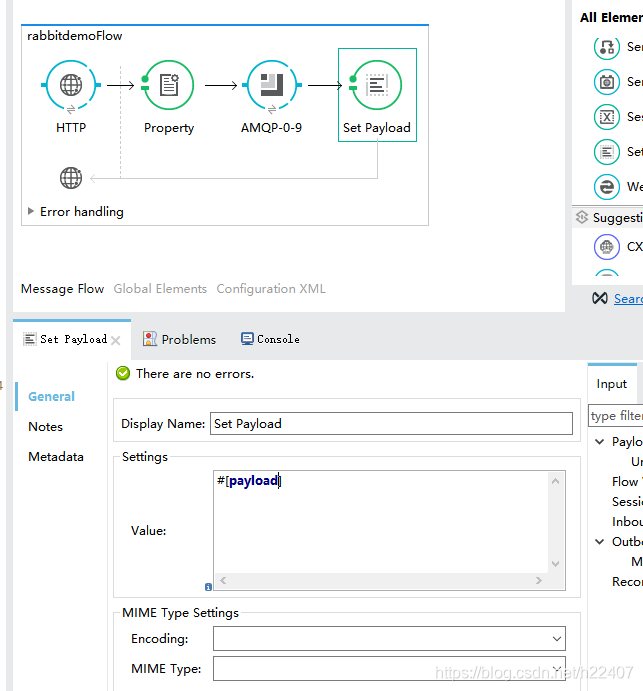643x691 pixels.
Task: Open the Input metadata tab
Action: pyautogui.click(x=612, y=384)
